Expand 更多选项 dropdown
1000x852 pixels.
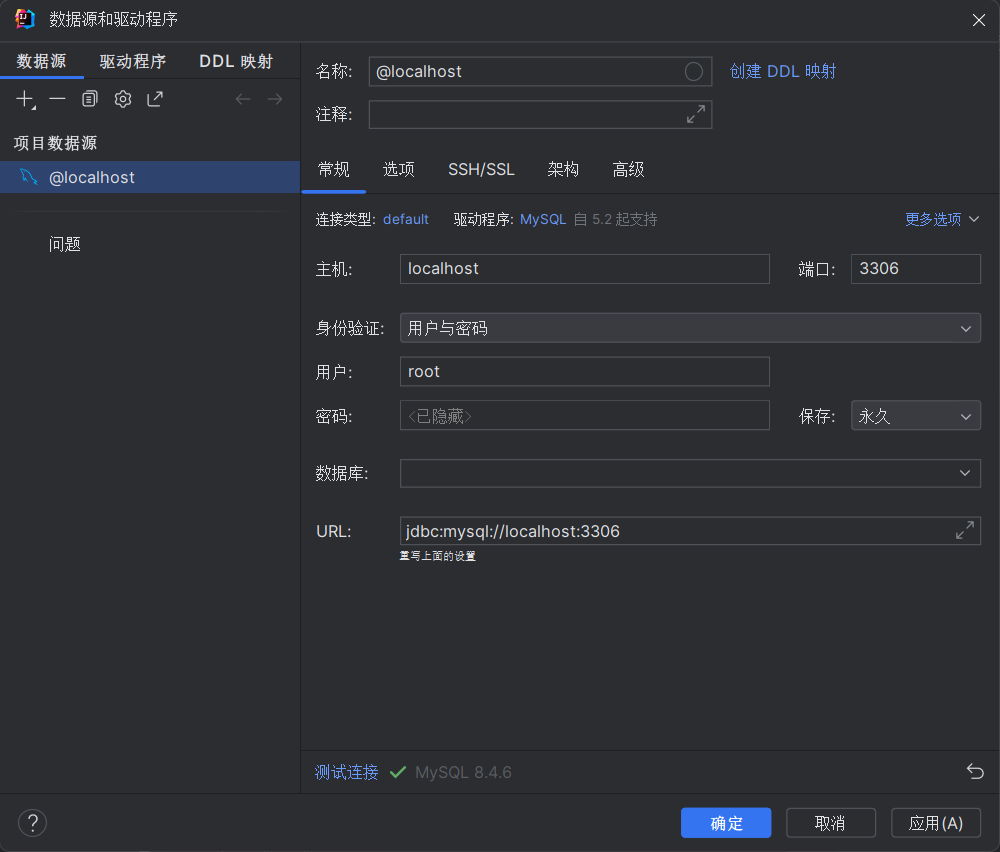coord(942,219)
